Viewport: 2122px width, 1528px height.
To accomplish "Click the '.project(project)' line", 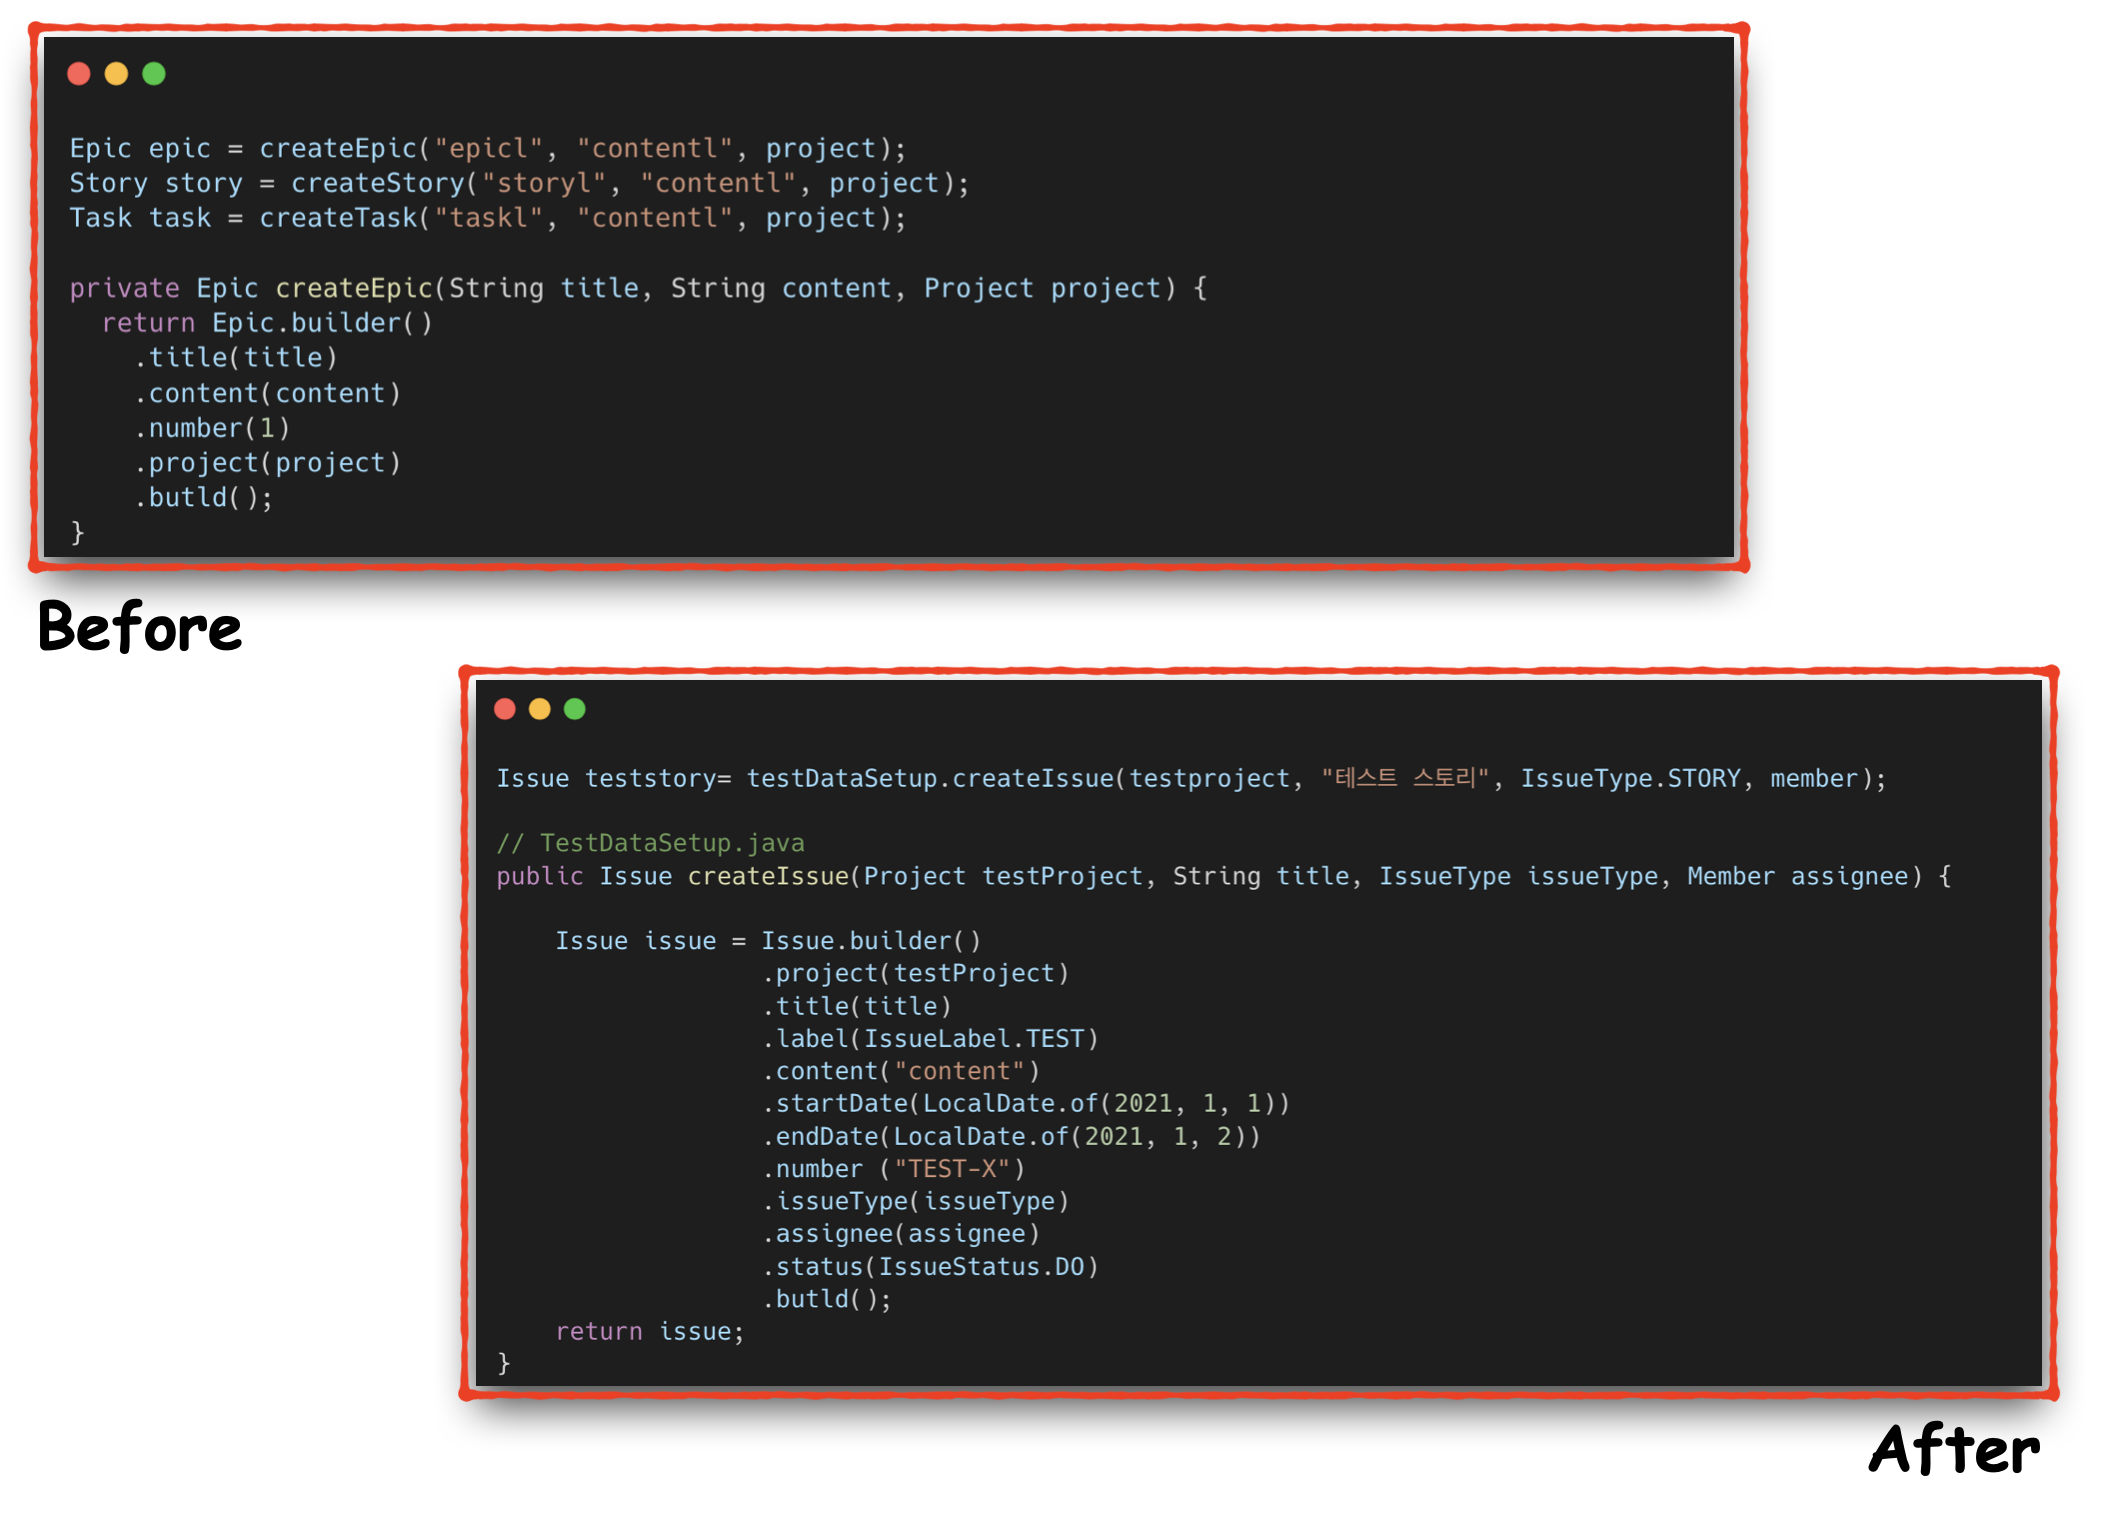I will click(268, 463).
